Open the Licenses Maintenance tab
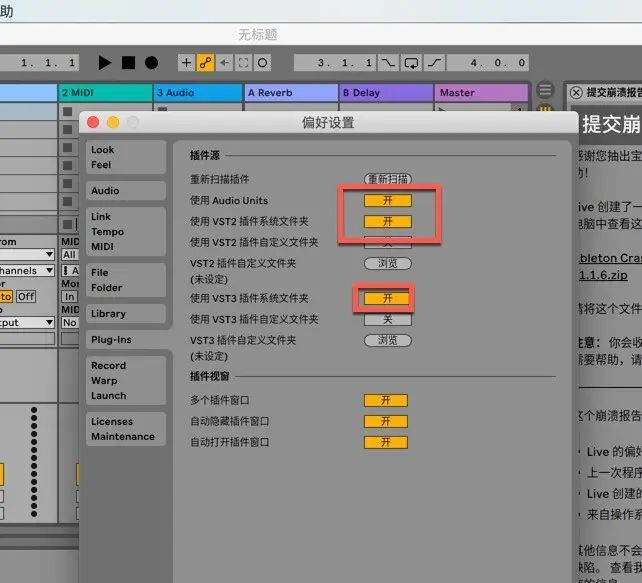 [126, 429]
